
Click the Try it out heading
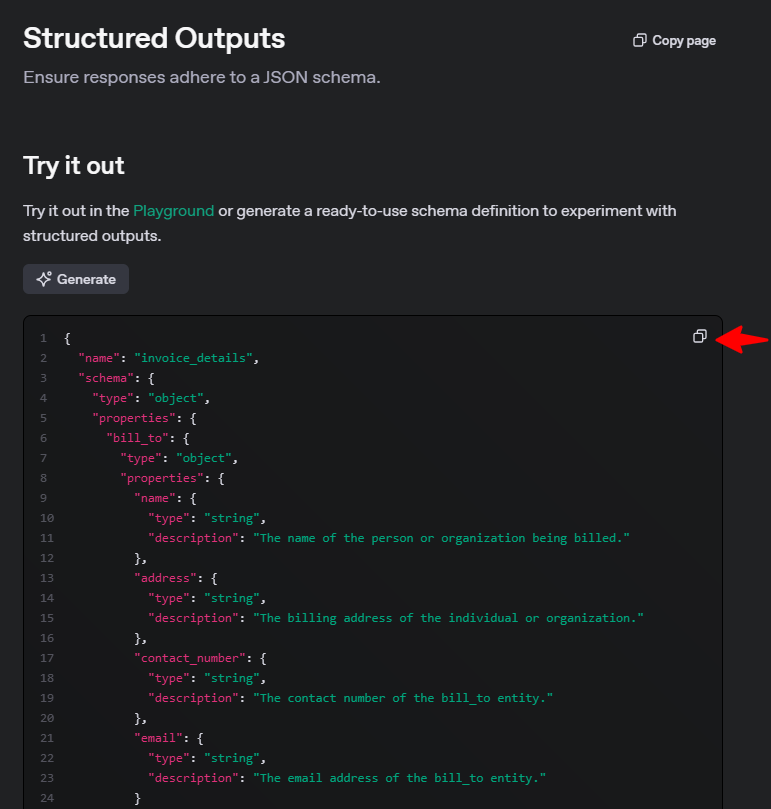pyautogui.click(x=74, y=166)
